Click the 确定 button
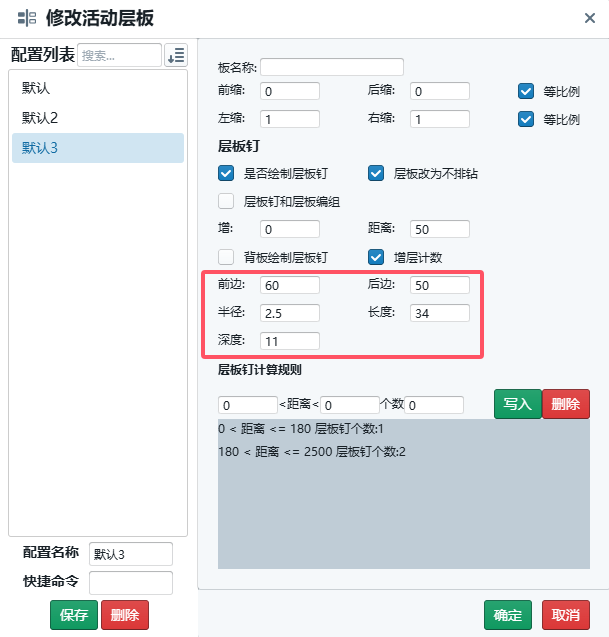 (x=507, y=615)
